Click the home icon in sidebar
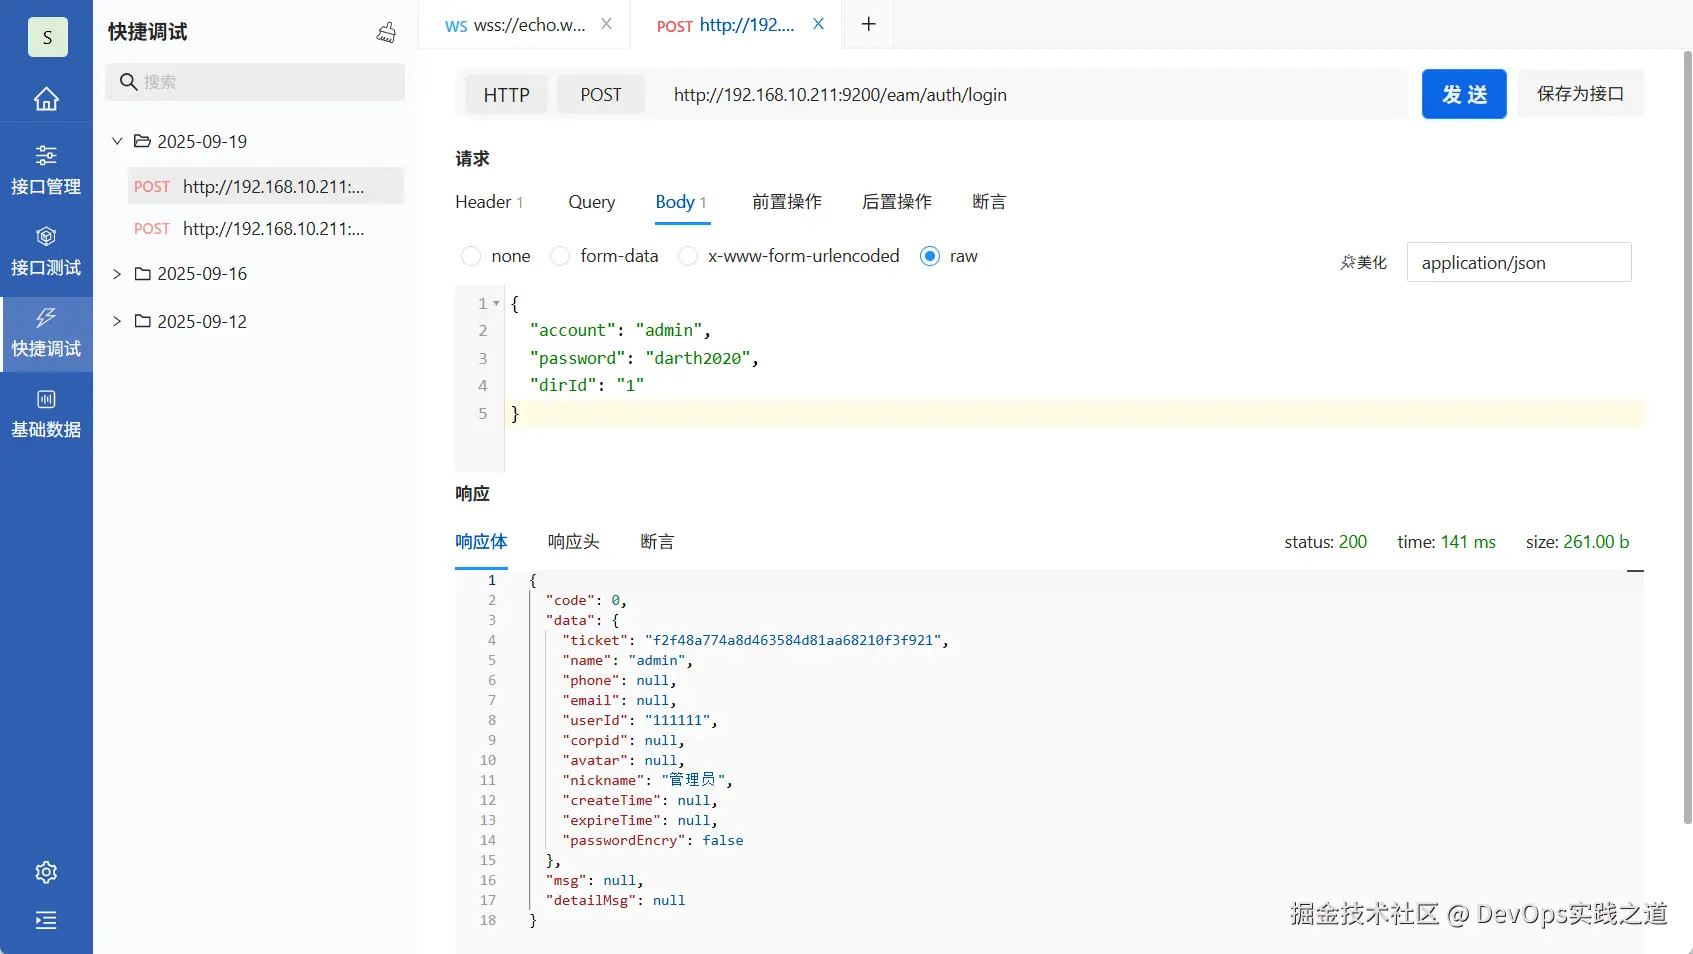1693x954 pixels. pyautogui.click(x=46, y=99)
